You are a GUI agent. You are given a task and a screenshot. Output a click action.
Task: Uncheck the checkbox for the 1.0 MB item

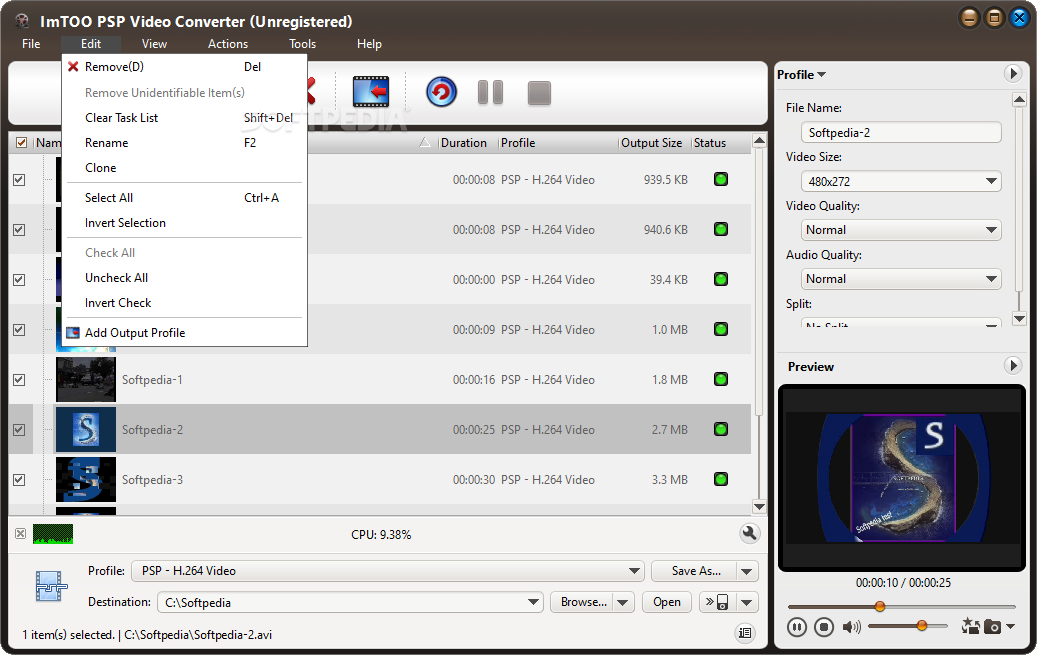tap(19, 329)
